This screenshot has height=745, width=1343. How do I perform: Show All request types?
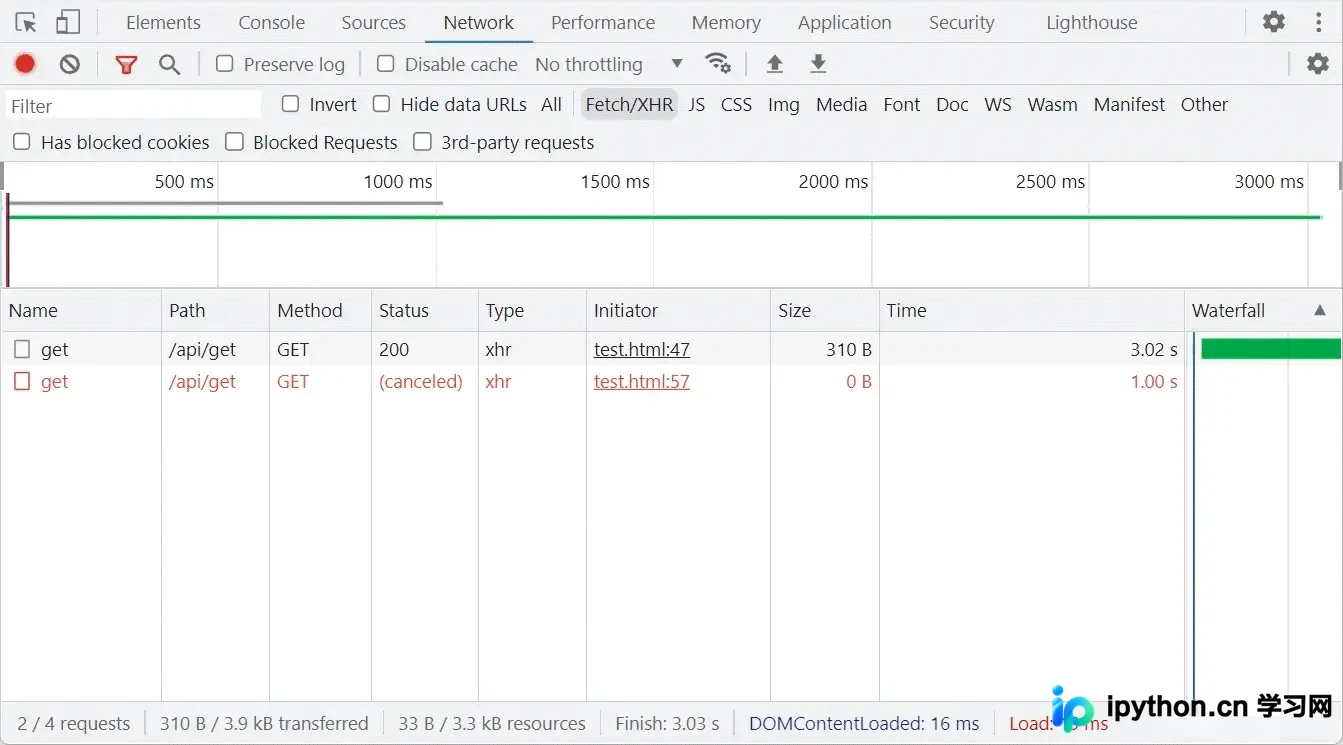coord(551,104)
